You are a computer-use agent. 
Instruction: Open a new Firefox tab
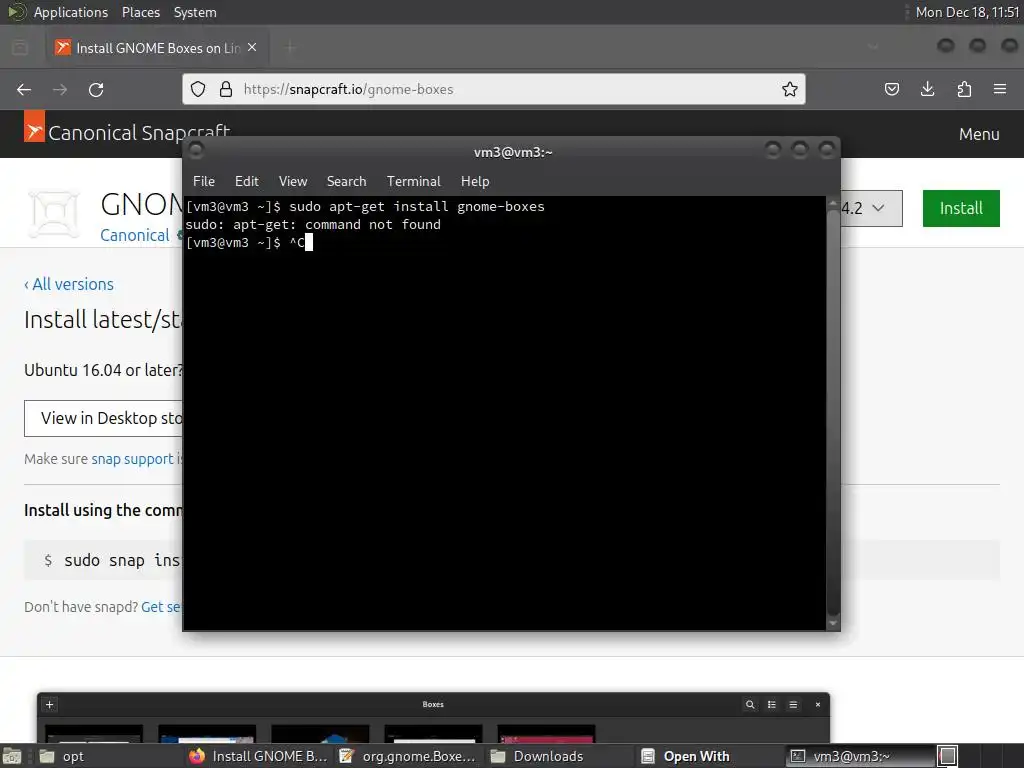[x=290, y=47]
